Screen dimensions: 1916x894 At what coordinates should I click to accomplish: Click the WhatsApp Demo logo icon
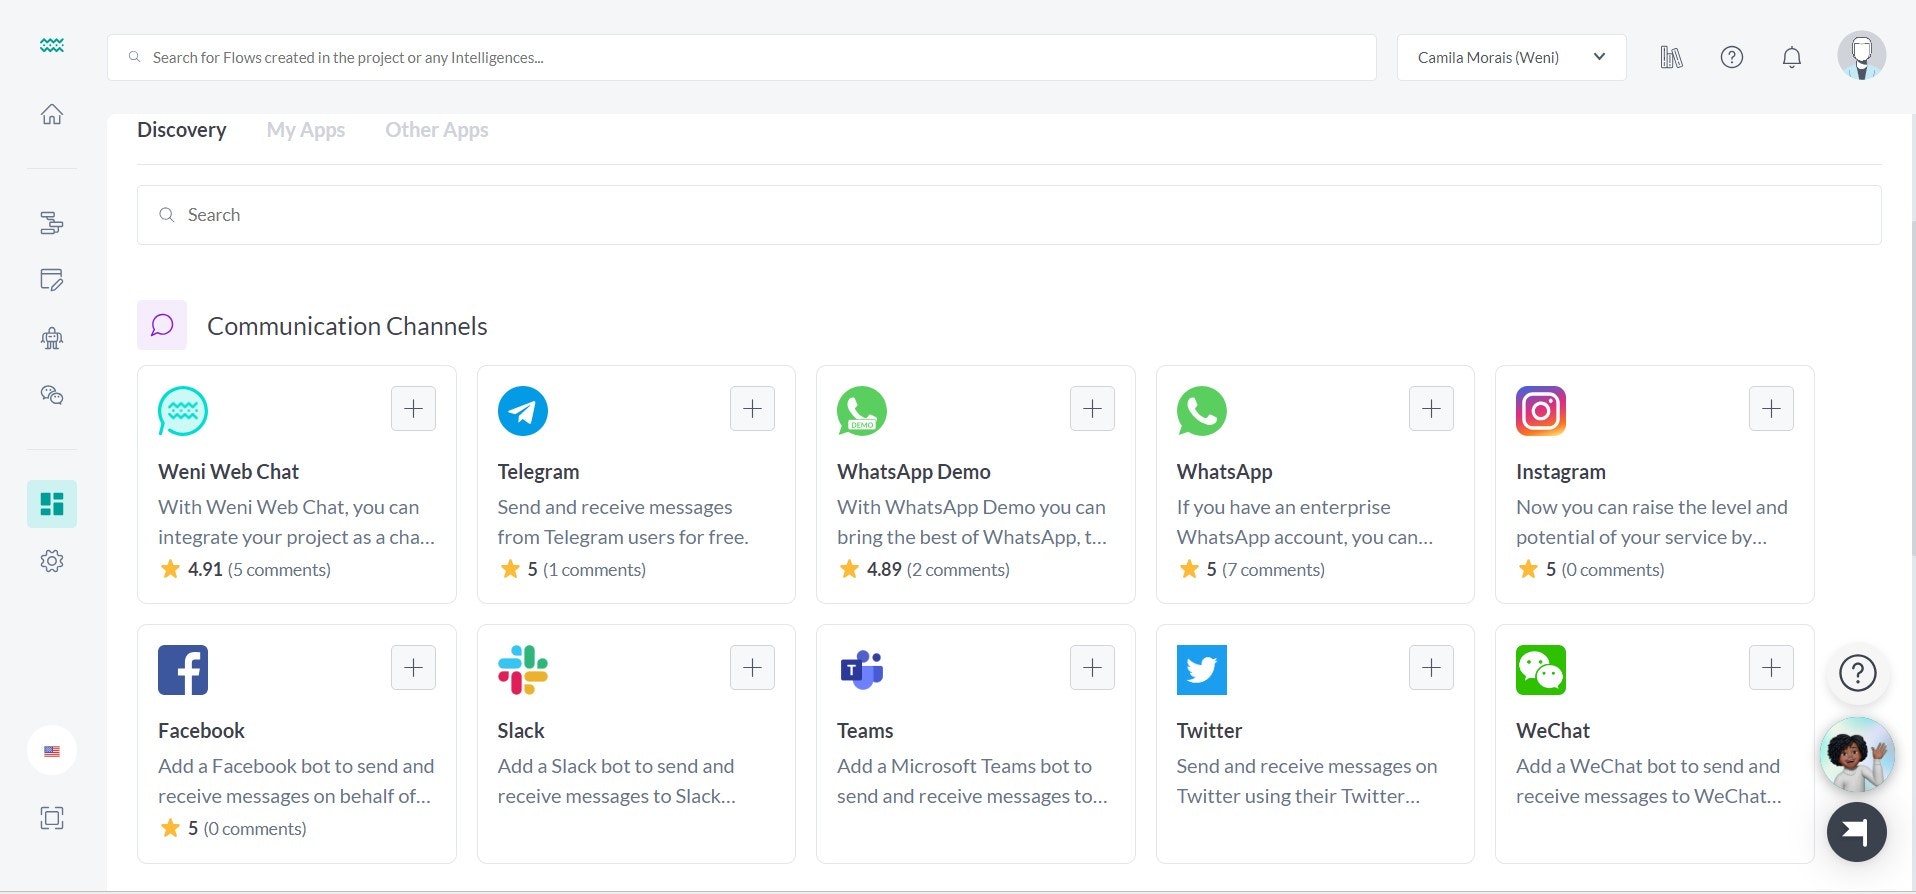point(862,411)
